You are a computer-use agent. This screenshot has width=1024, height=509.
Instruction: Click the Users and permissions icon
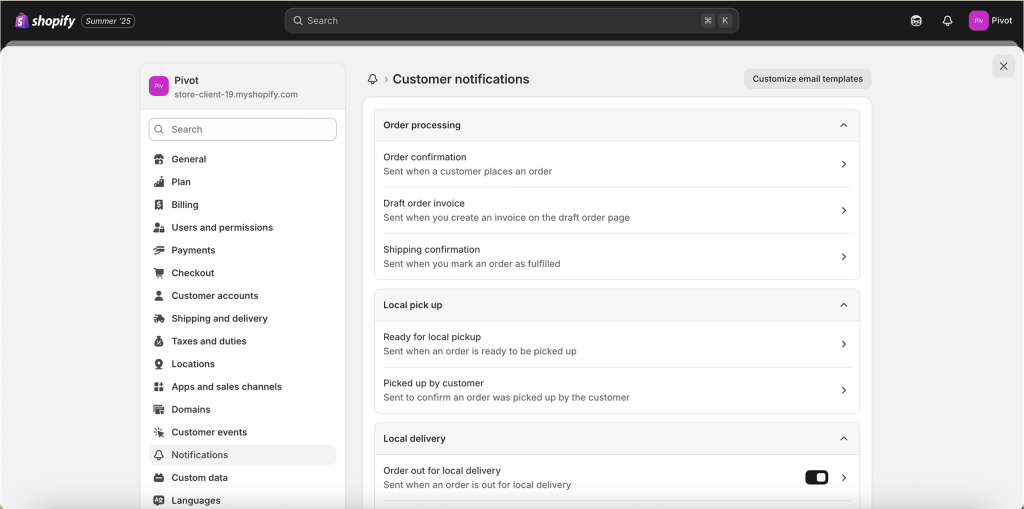pyautogui.click(x=159, y=227)
